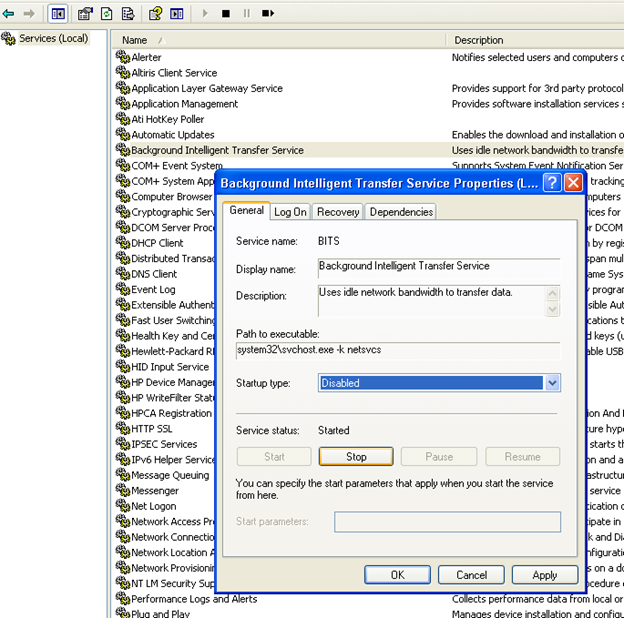Click the Restart Service toolbar icon
This screenshot has height=618, width=624.
click(x=268, y=14)
